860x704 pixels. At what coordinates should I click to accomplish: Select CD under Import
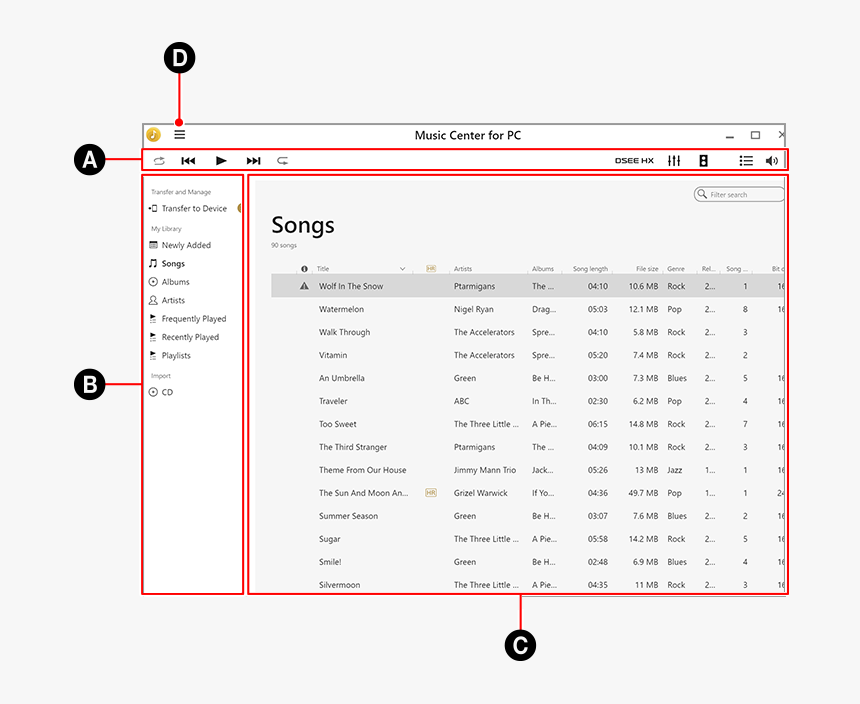click(x=161, y=392)
